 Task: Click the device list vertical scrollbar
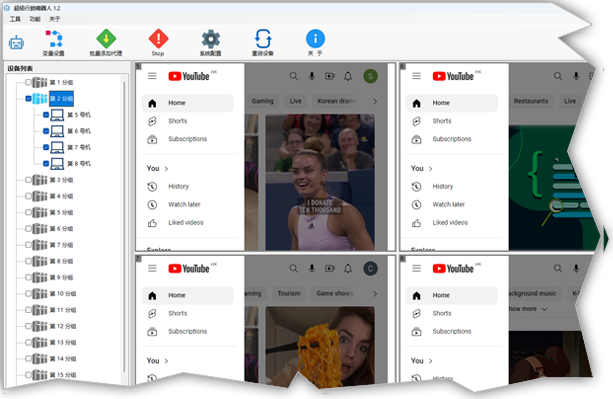tap(124, 227)
